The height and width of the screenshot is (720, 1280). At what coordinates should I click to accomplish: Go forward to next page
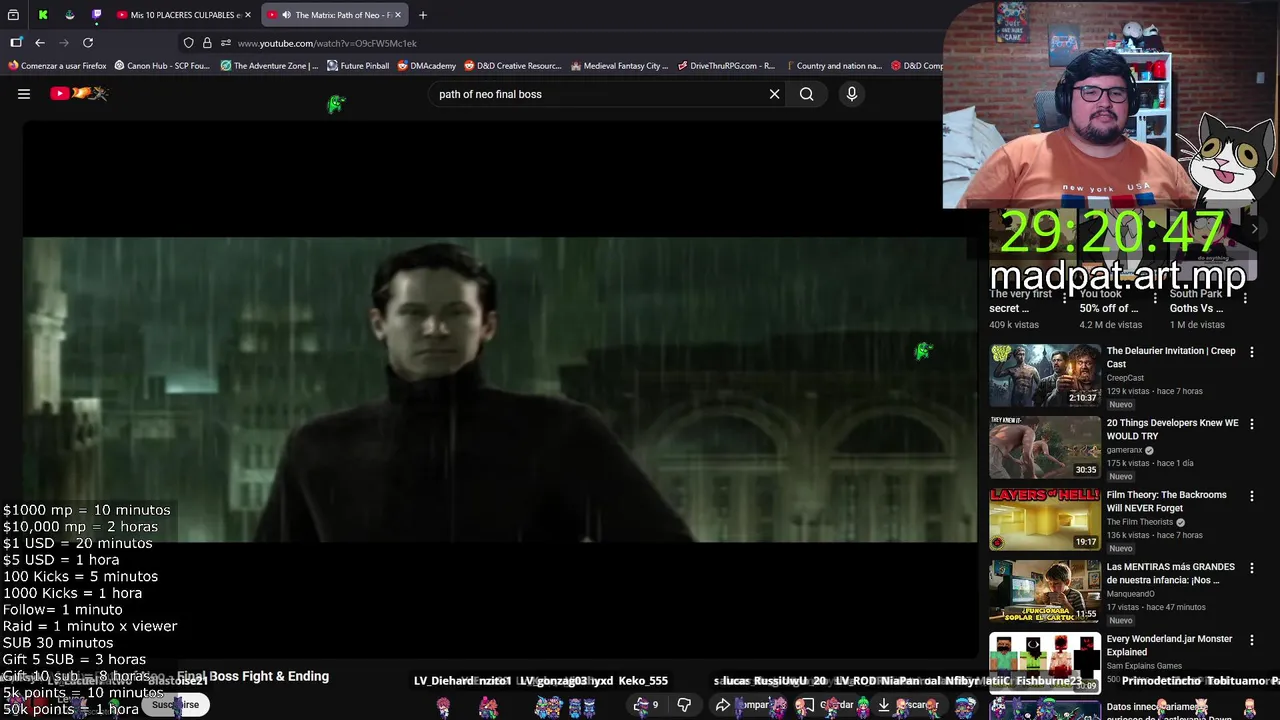click(x=64, y=43)
